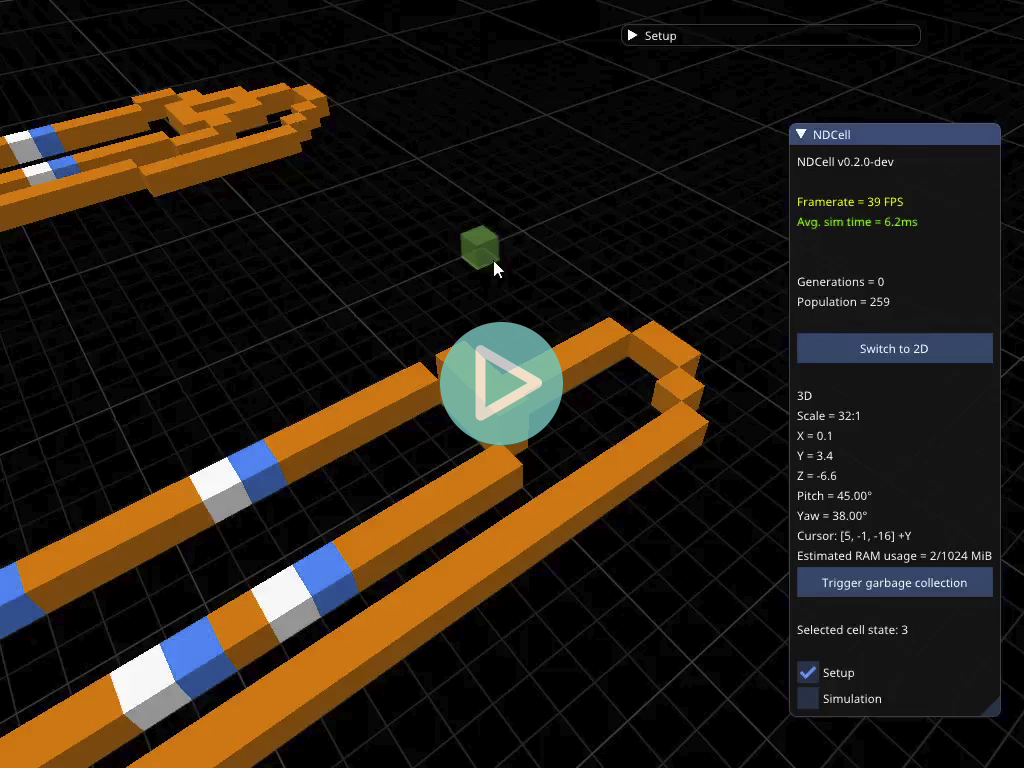Click the NDCell panel title bar
Screen dimensions: 1024x768
(x=895, y=134)
